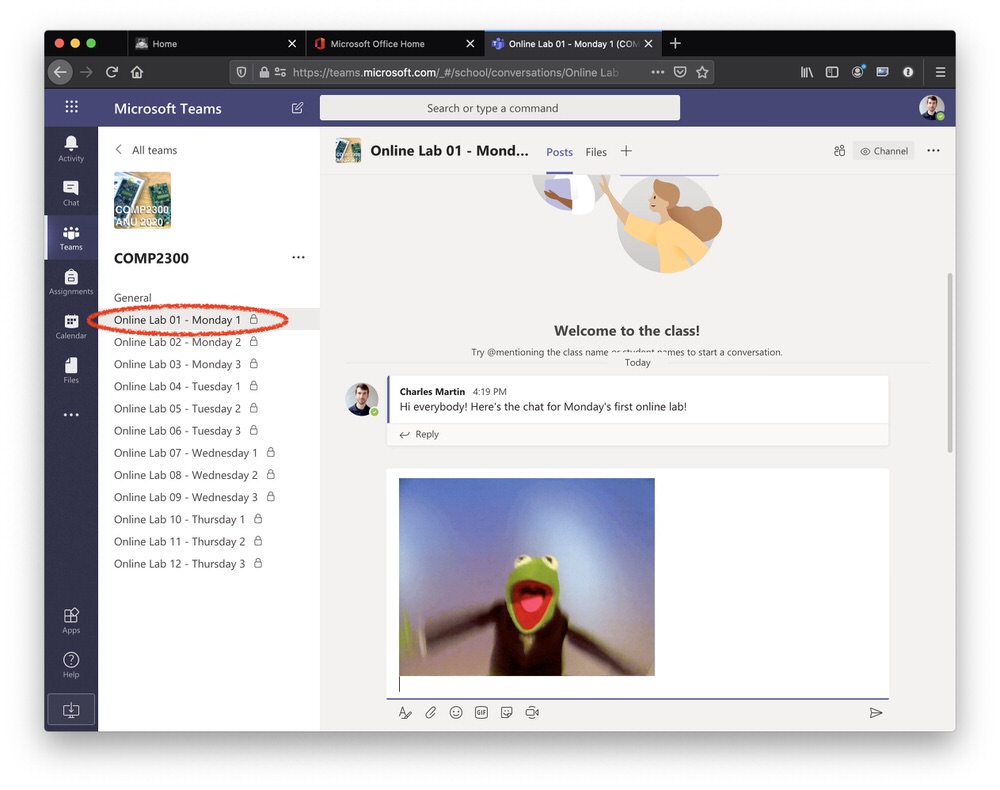
Task: Click the COMP2300 team picture thumbnail
Action: click(x=142, y=200)
